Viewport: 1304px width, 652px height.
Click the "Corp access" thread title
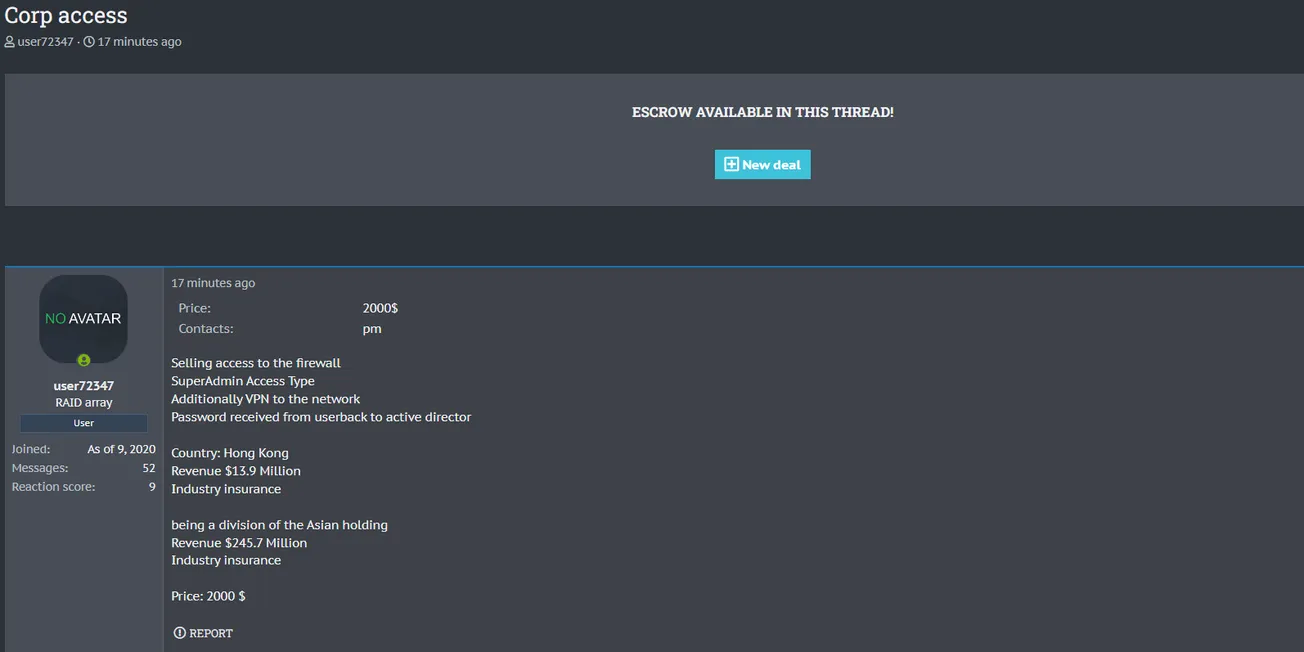[66, 16]
